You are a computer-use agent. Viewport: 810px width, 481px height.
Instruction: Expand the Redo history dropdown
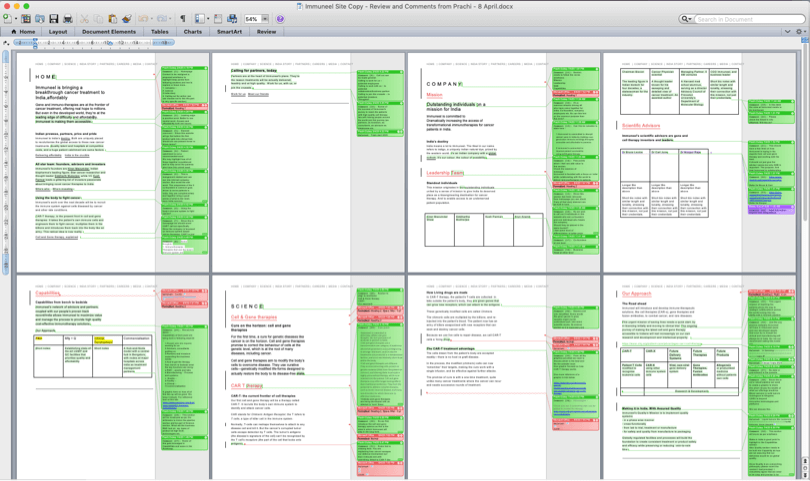point(169,19)
